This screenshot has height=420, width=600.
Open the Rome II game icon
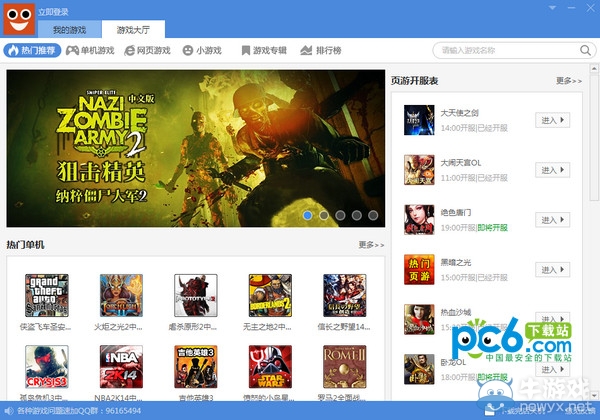pyautogui.click(x=344, y=367)
